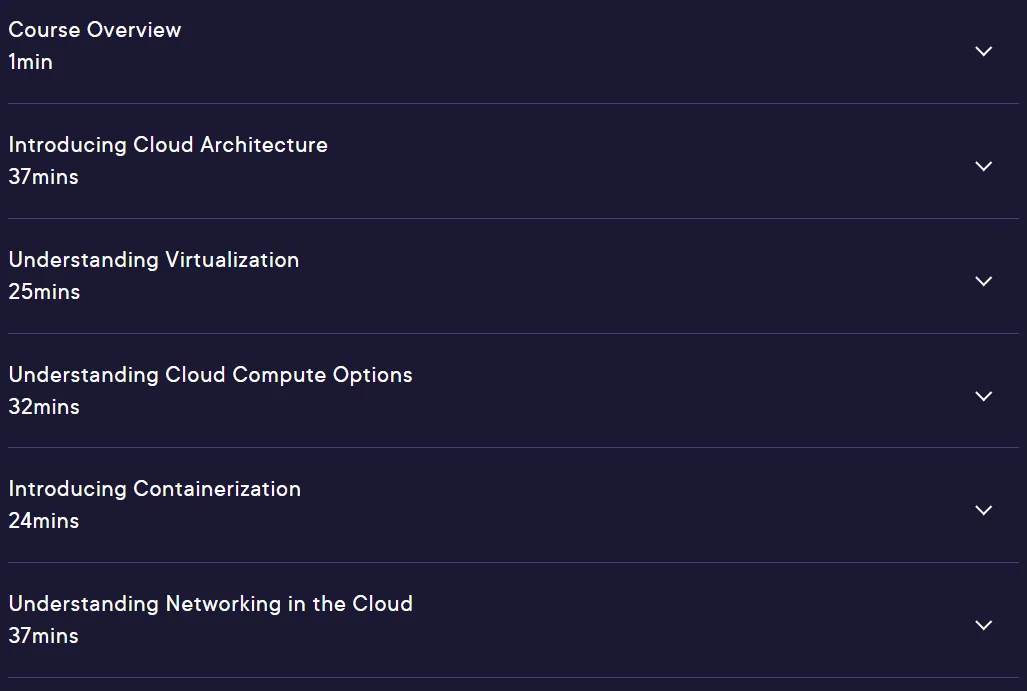Viewport: 1027px width, 691px height.
Task: Select Introducing Containerization module title
Action: tap(155, 489)
